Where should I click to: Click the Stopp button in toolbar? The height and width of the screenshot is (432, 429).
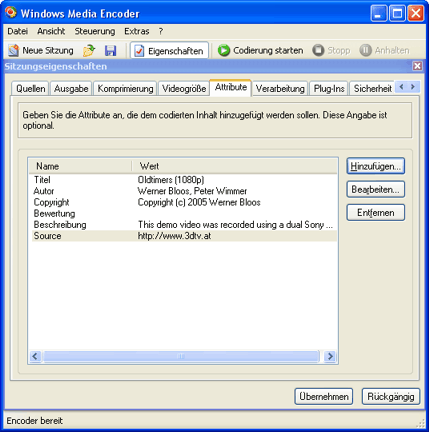[x=331, y=51]
